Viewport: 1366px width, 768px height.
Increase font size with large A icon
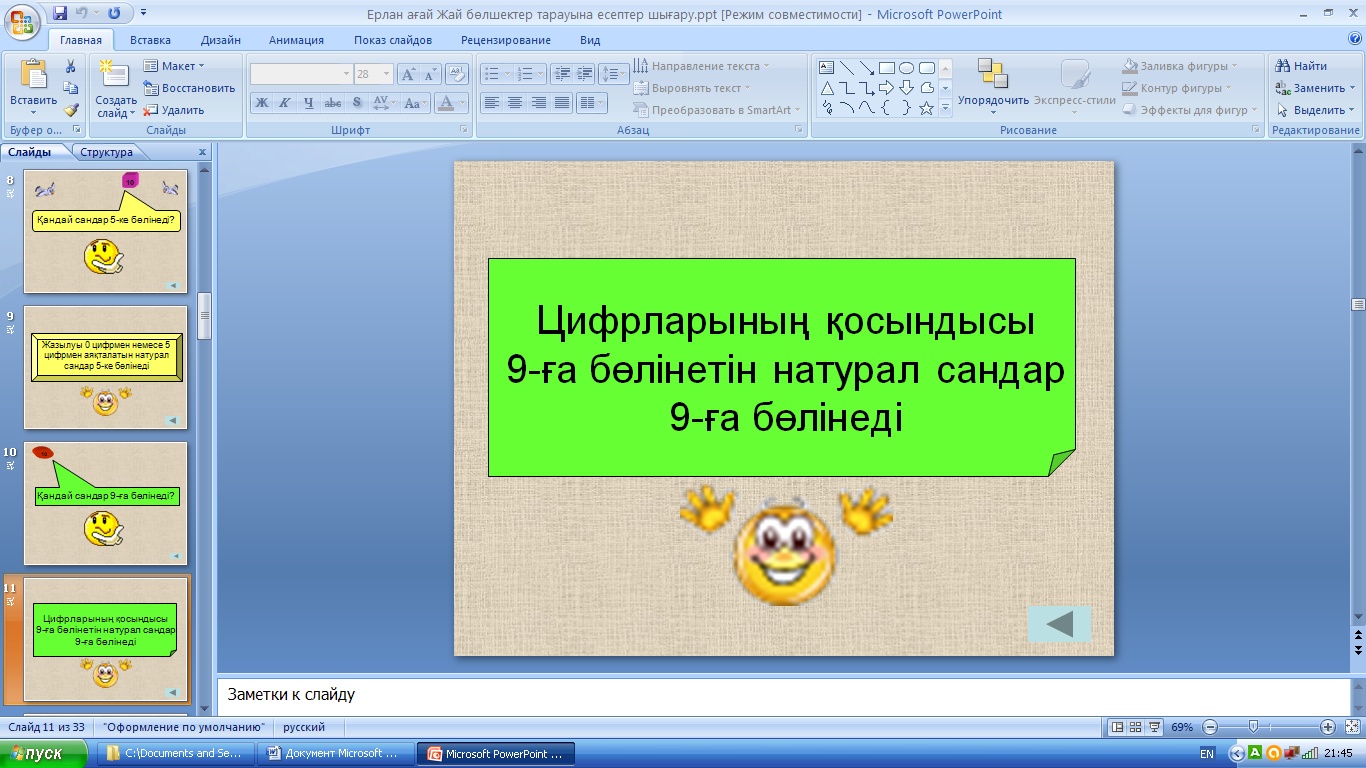pos(408,74)
